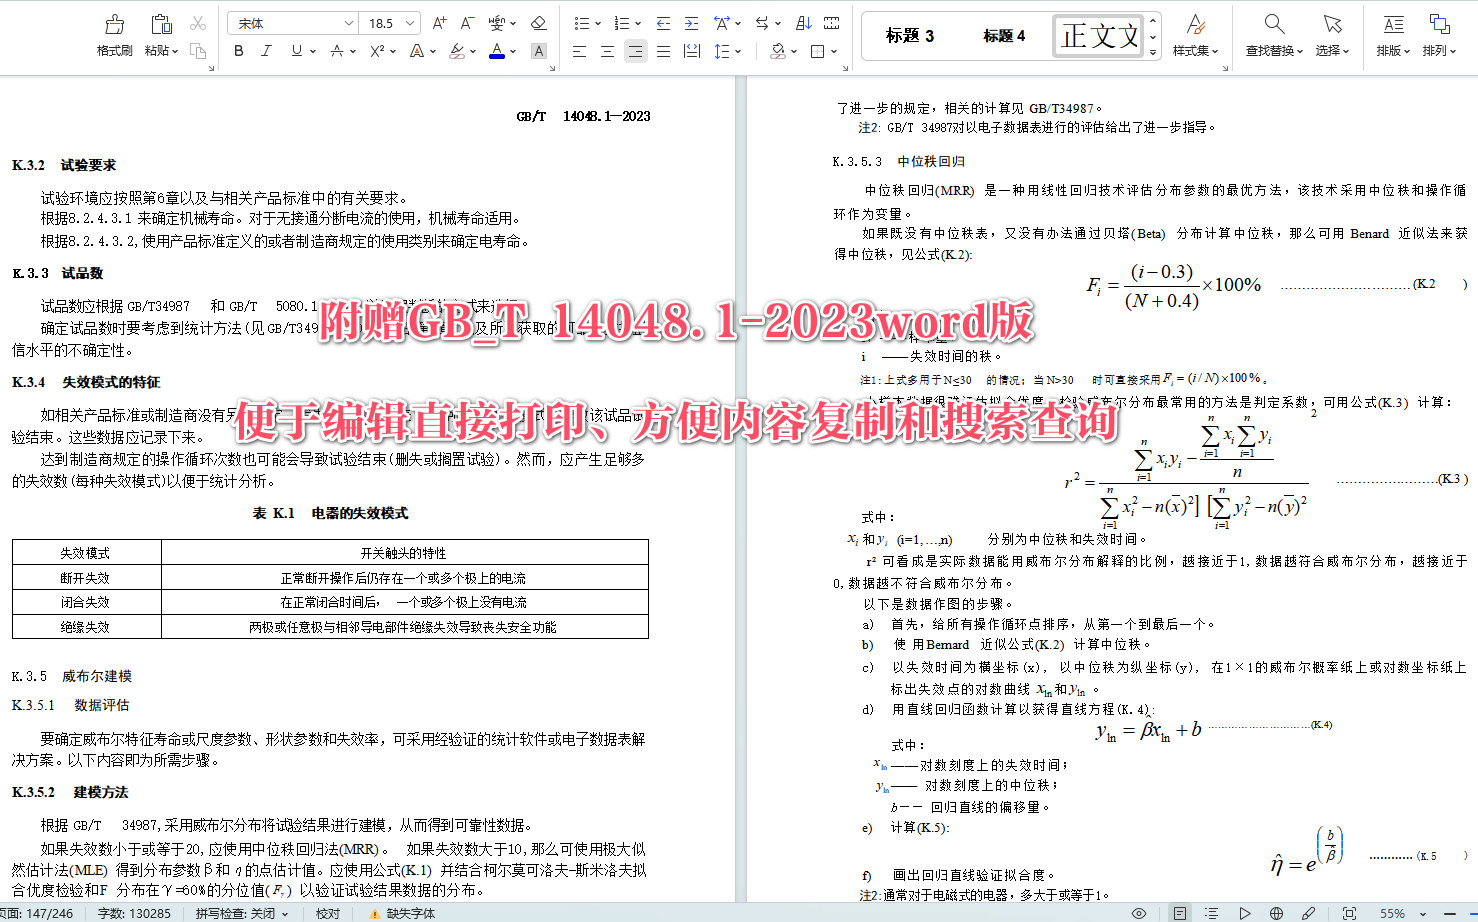Apply subscript/superscript with the X² icon
This screenshot has width=1478, height=922.
coord(377,51)
